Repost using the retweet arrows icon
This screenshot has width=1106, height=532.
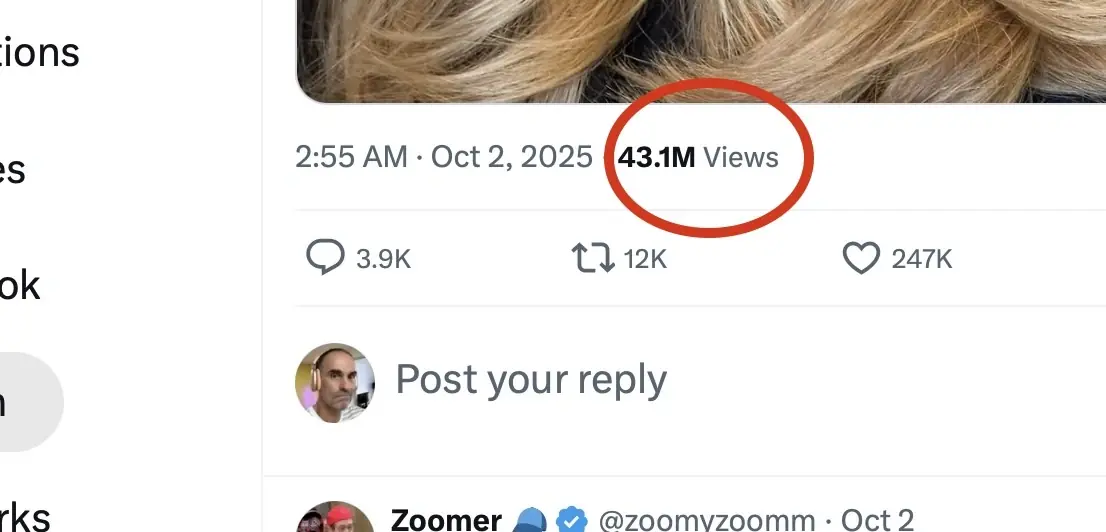pyautogui.click(x=592, y=258)
